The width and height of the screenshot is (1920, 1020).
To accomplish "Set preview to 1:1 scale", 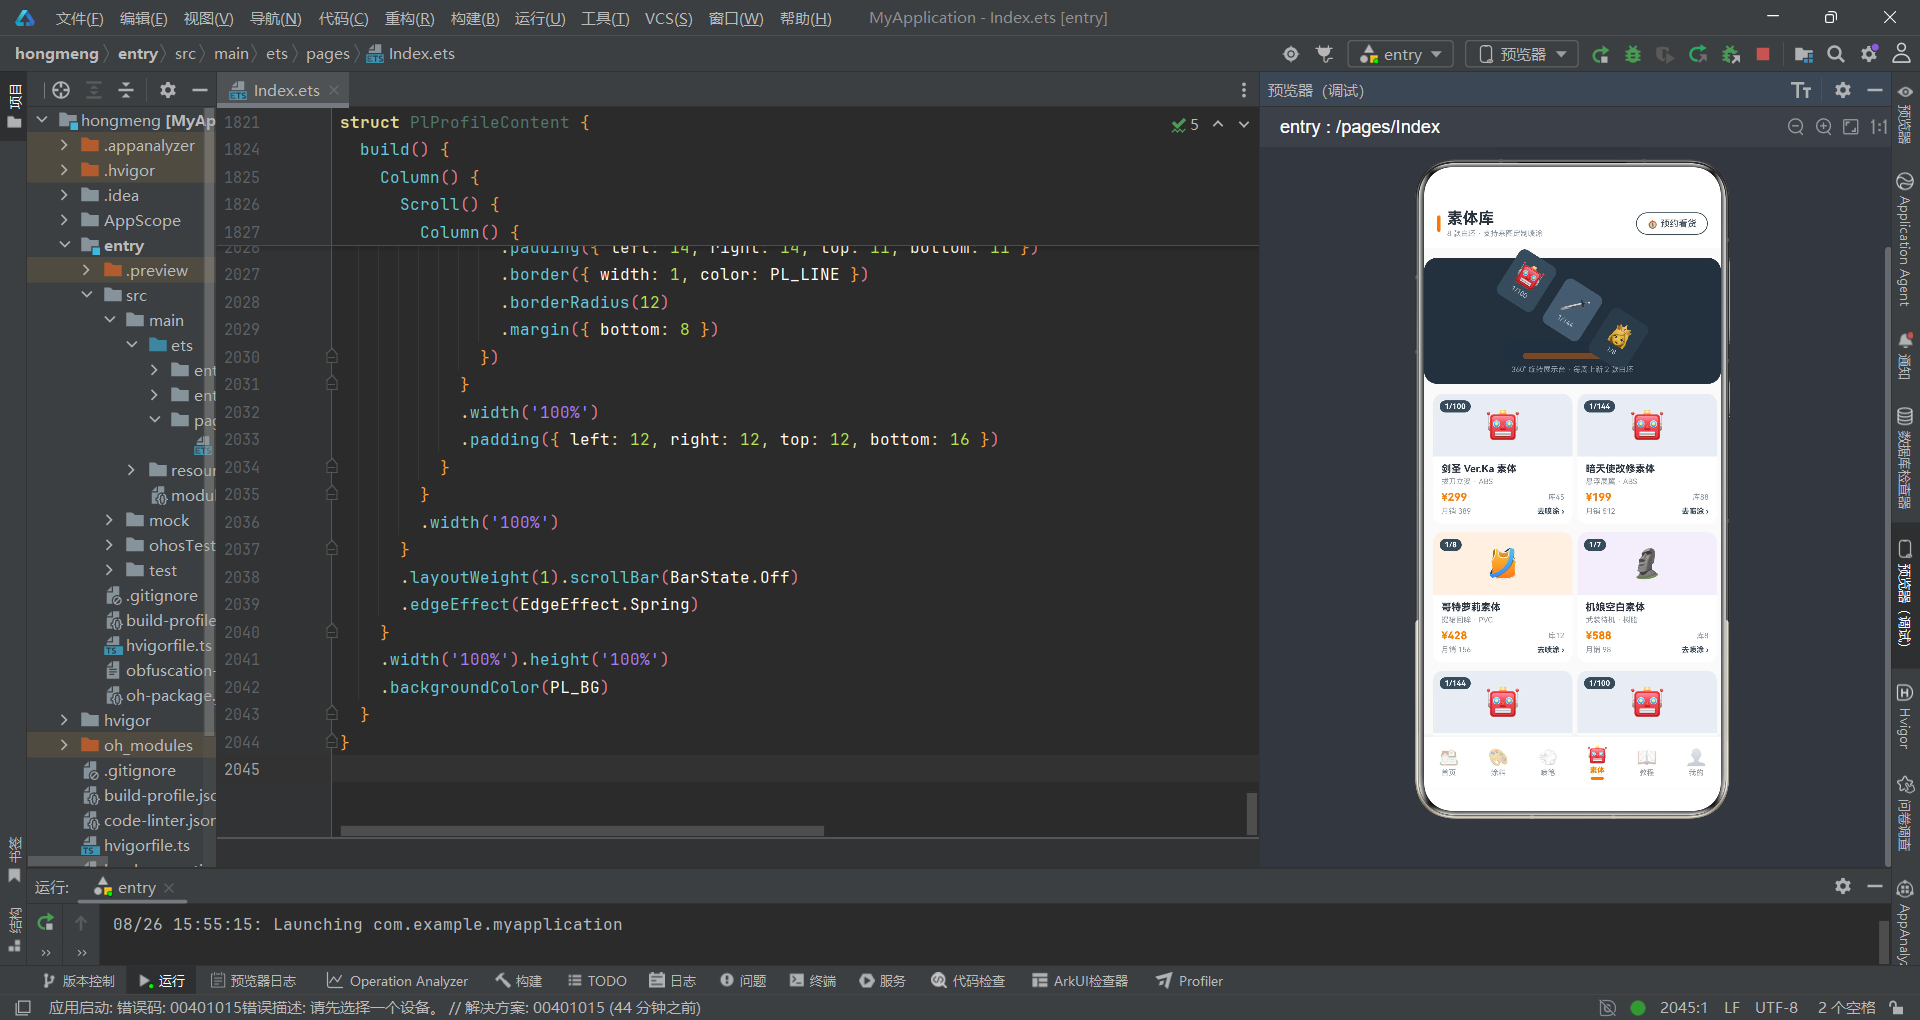I will [1878, 127].
